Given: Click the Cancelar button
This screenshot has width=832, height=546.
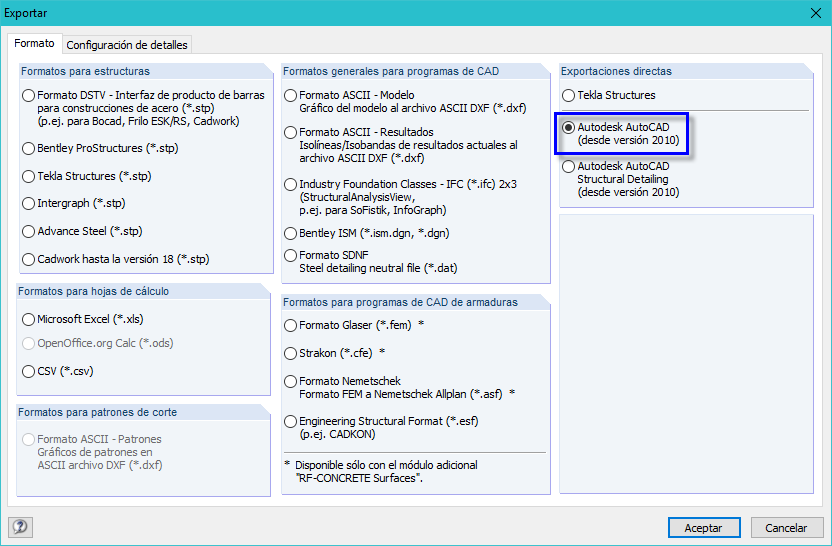Looking at the screenshot, I should click(786, 528).
